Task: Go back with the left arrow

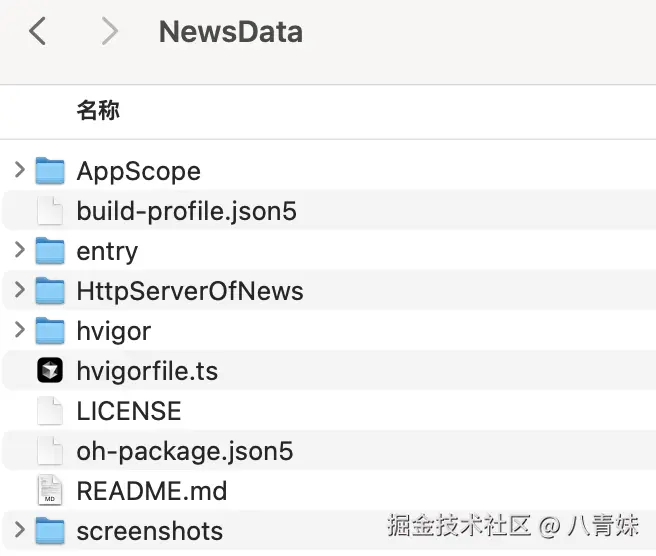Action: 37,31
